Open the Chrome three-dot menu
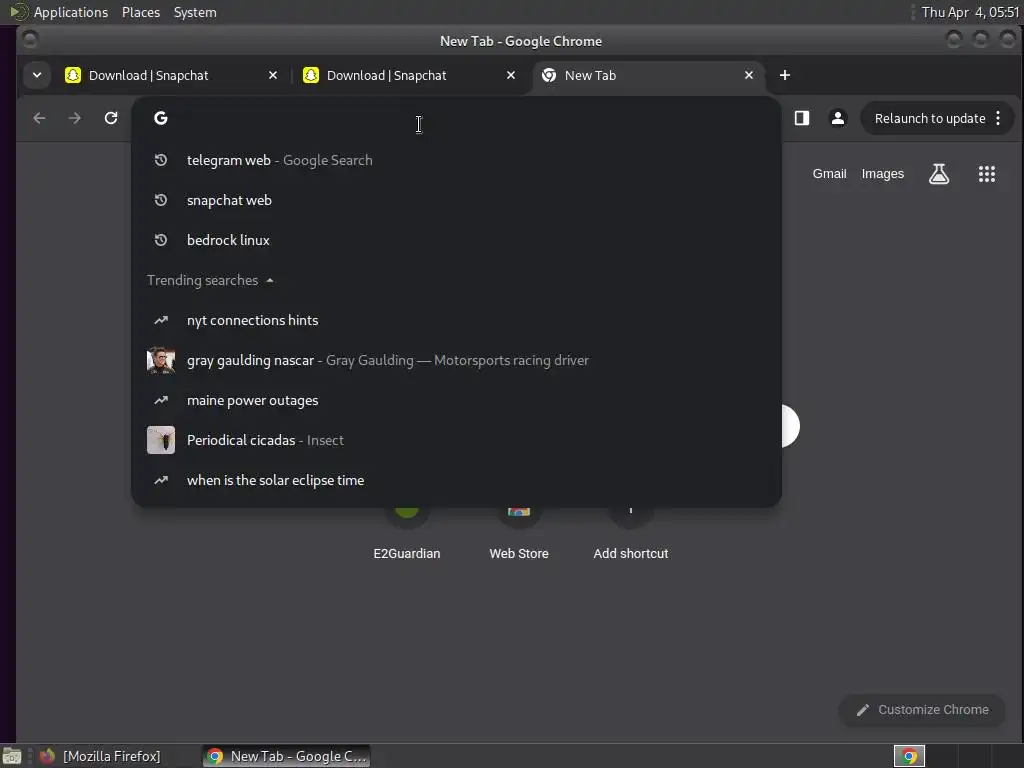1024x768 pixels. [998, 118]
